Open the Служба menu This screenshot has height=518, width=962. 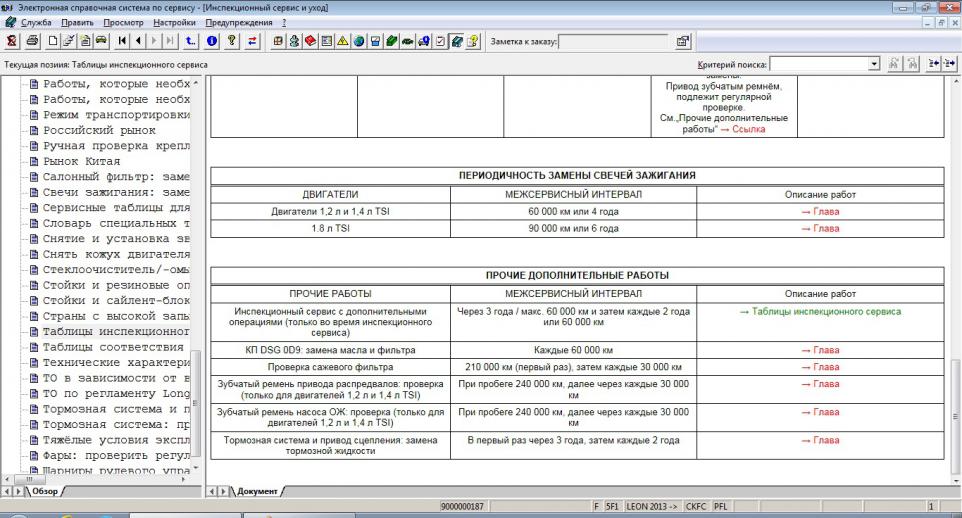point(36,22)
